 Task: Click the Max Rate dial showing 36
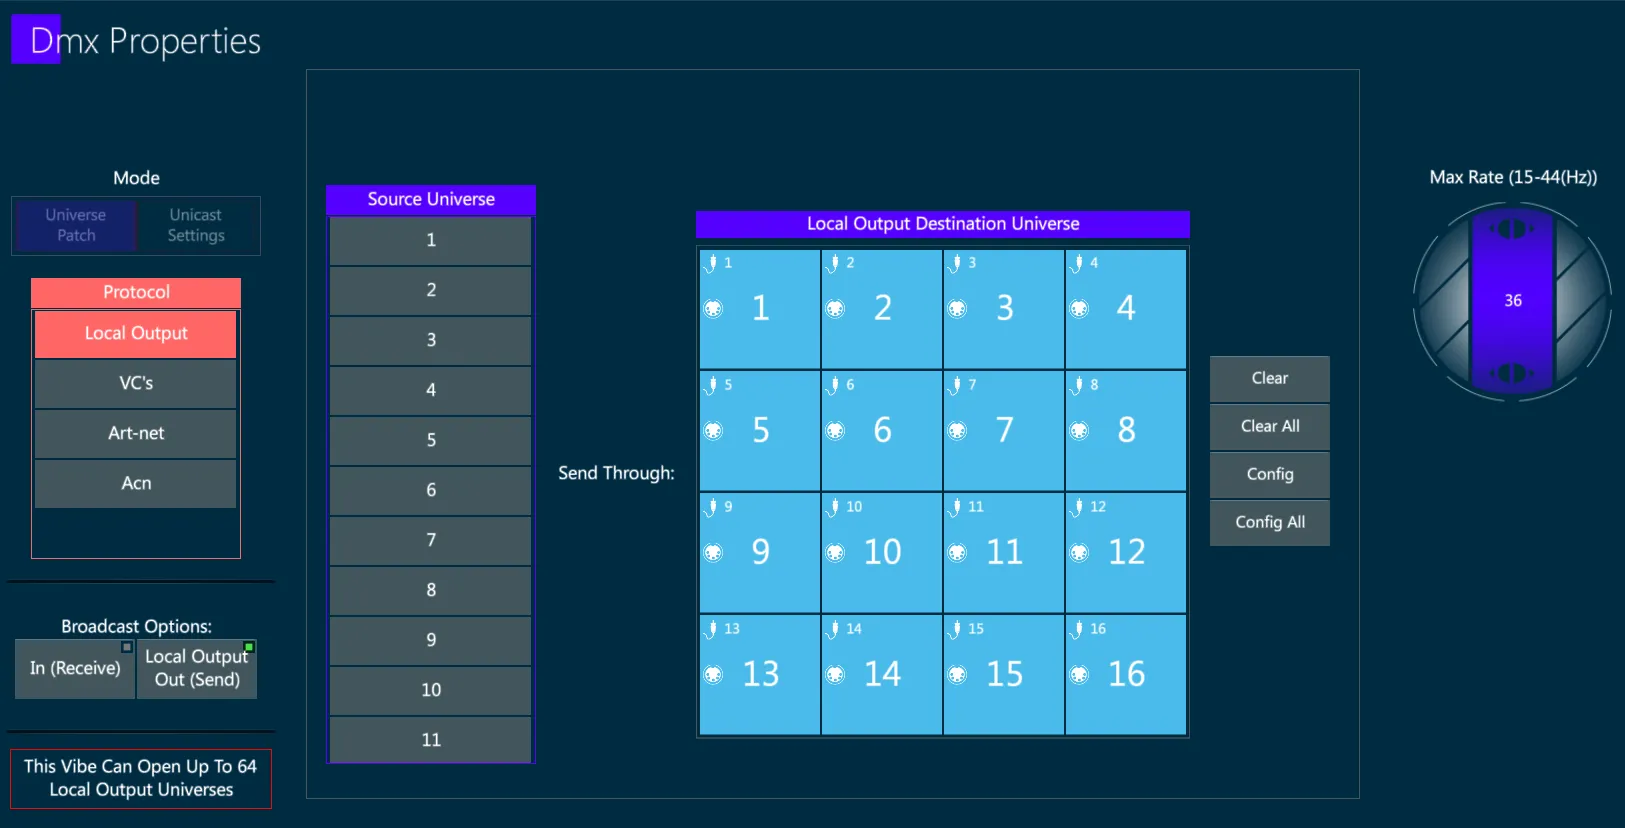(x=1512, y=300)
